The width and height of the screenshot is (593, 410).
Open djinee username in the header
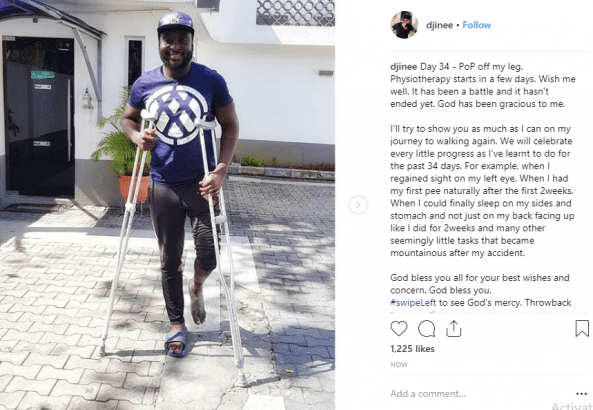pos(439,25)
